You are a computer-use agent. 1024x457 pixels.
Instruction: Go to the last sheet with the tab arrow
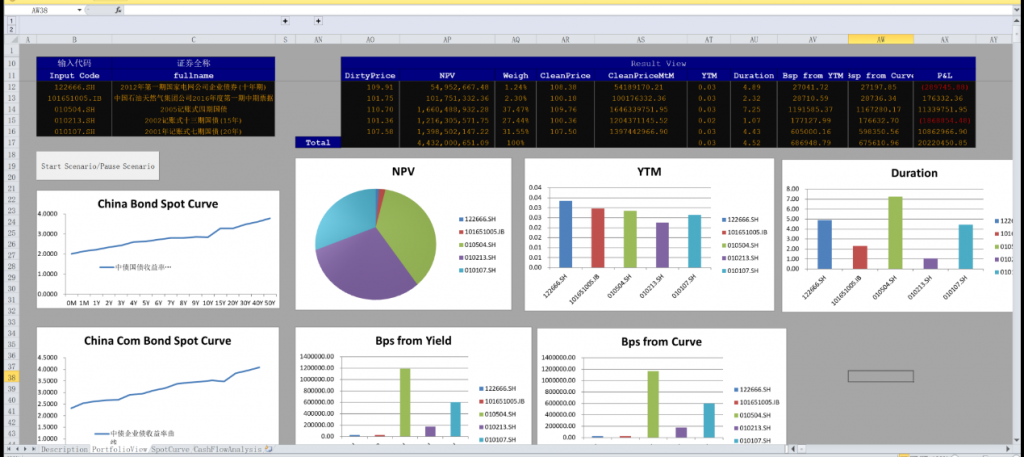[33, 449]
